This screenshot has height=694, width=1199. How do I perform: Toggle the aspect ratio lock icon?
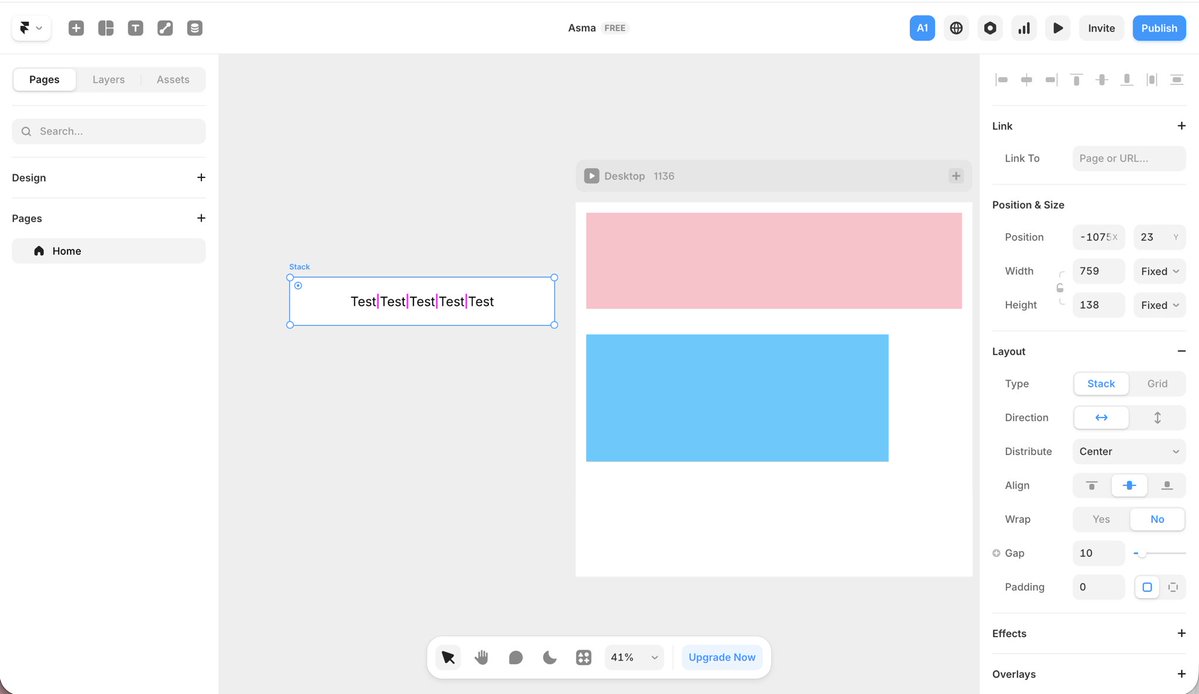(x=1060, y=288)
